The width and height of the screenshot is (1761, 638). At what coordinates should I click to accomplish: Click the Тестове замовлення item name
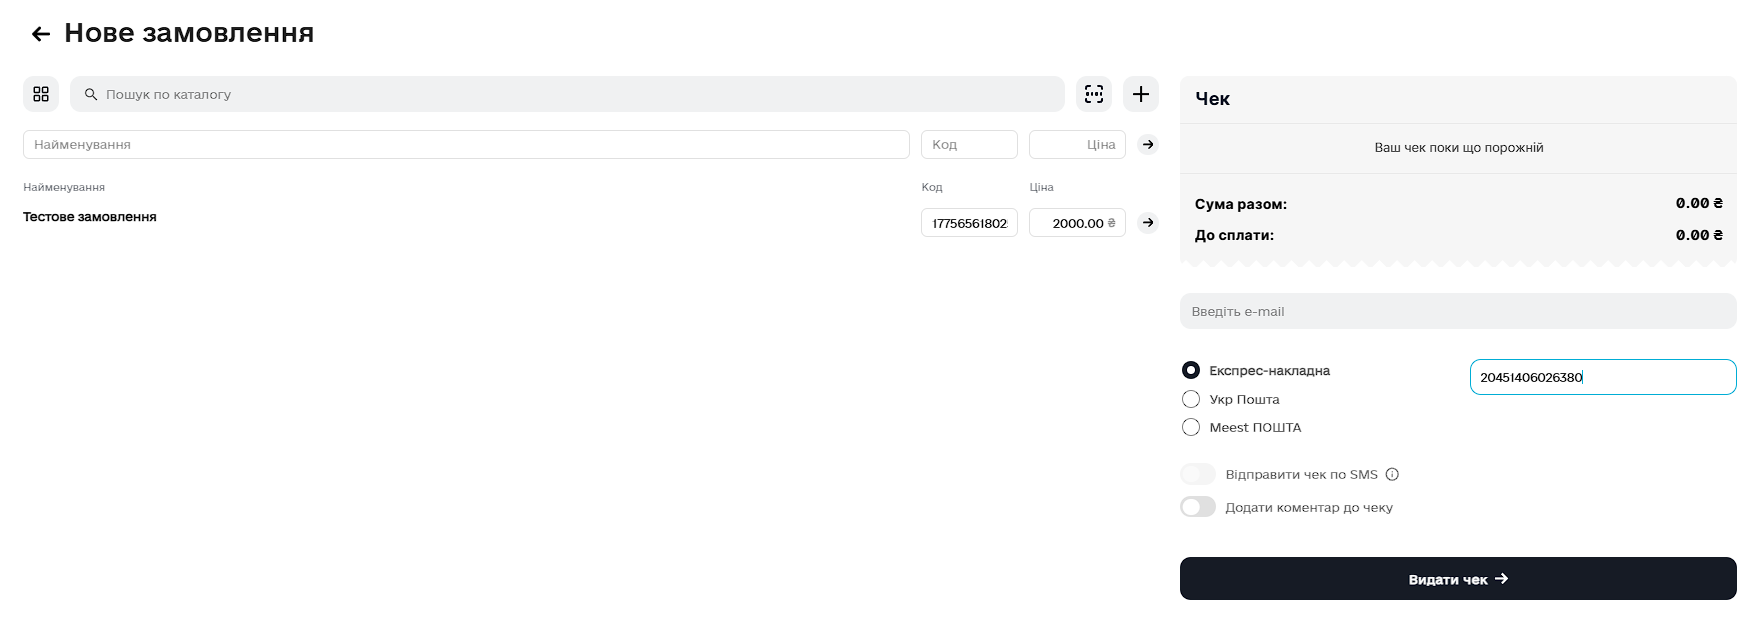tap(90, 217)
